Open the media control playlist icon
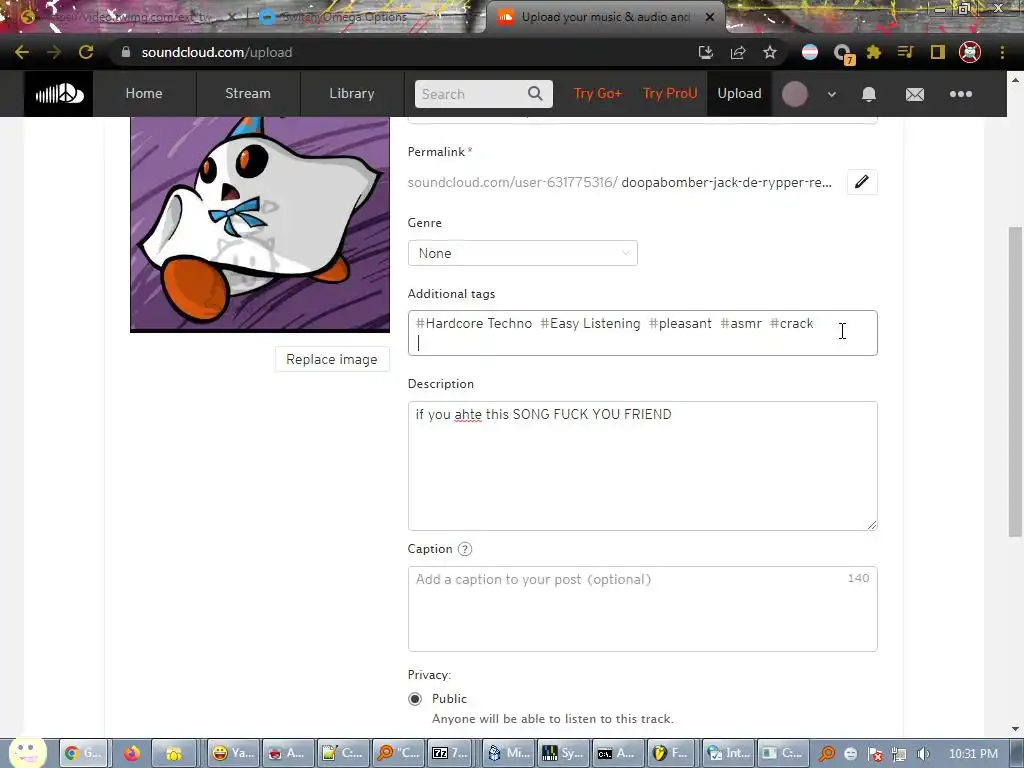 905,52
